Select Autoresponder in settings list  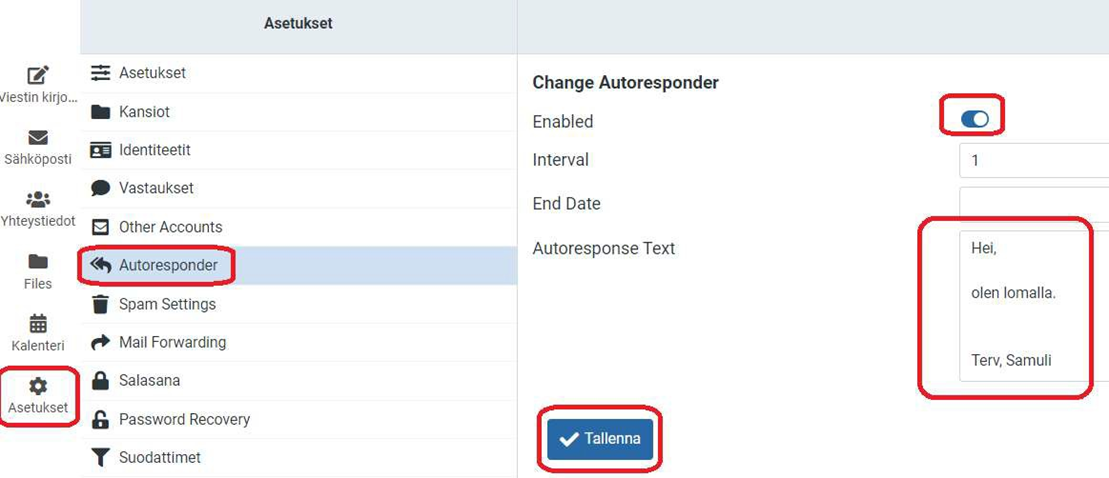[x=167, y=266]
